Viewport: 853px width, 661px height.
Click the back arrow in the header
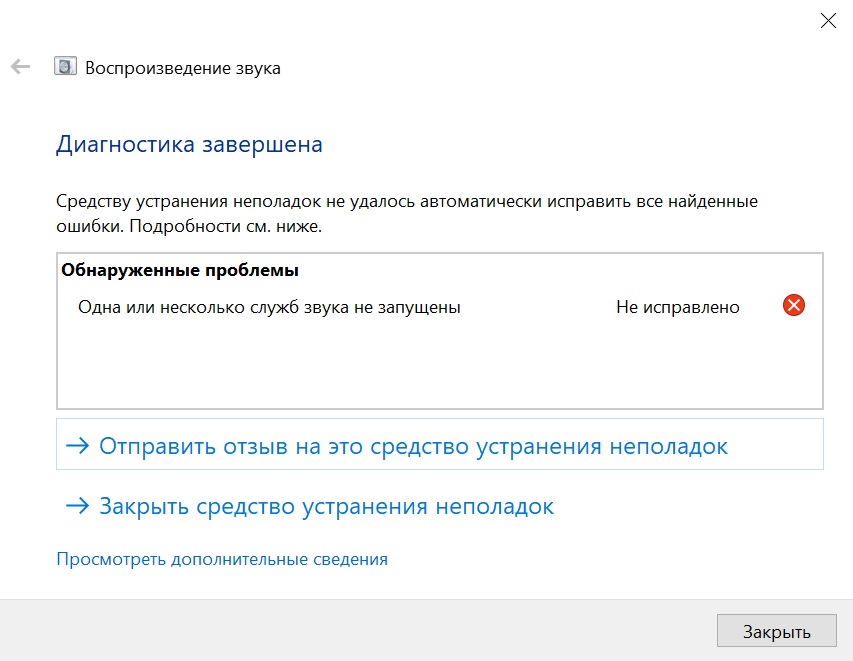[19, 67]
